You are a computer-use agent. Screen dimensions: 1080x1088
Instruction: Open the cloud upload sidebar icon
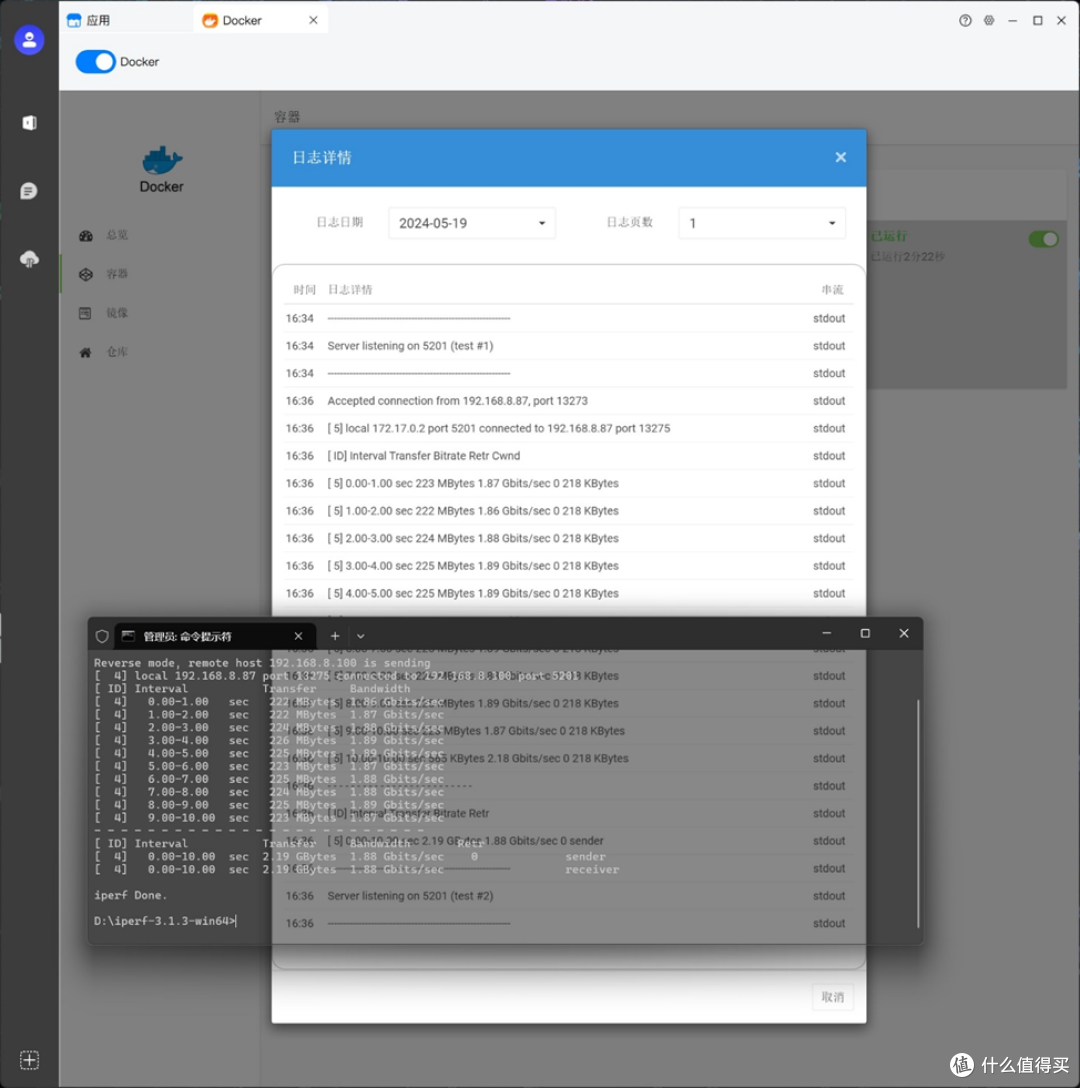pos(29,259)
